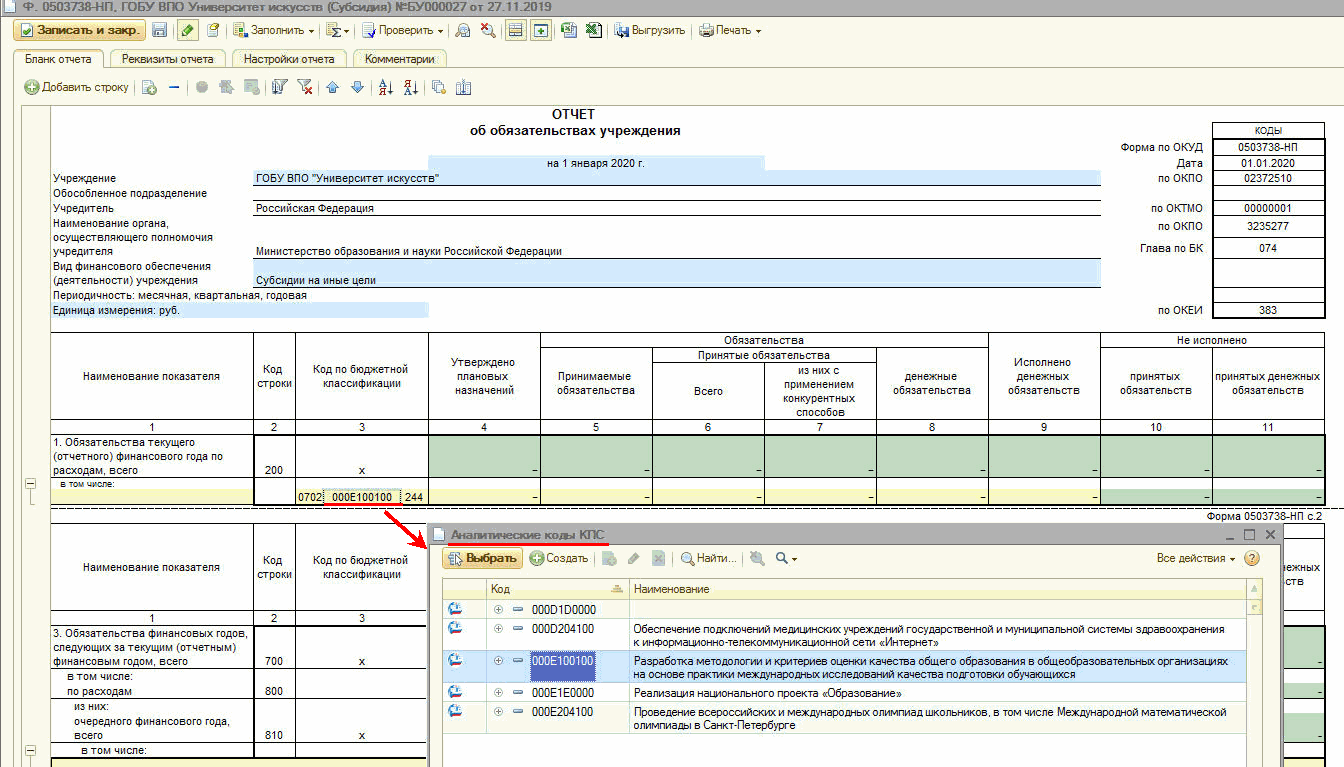Viewport: 1344px width, 767px height.
Task: Click the KBK cell 000Е100100 in the report
Action: point(362,497)
